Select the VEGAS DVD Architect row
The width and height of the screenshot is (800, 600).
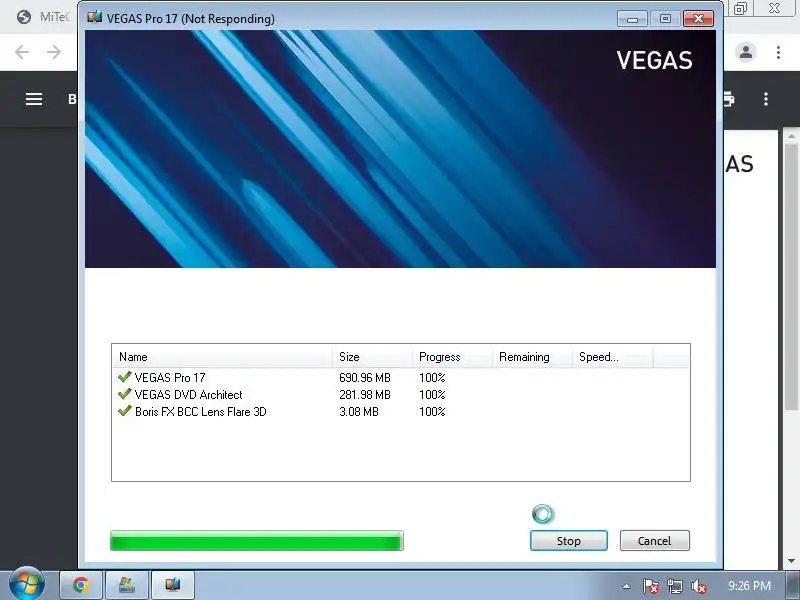pyautogui.click(x=401, y=394)
